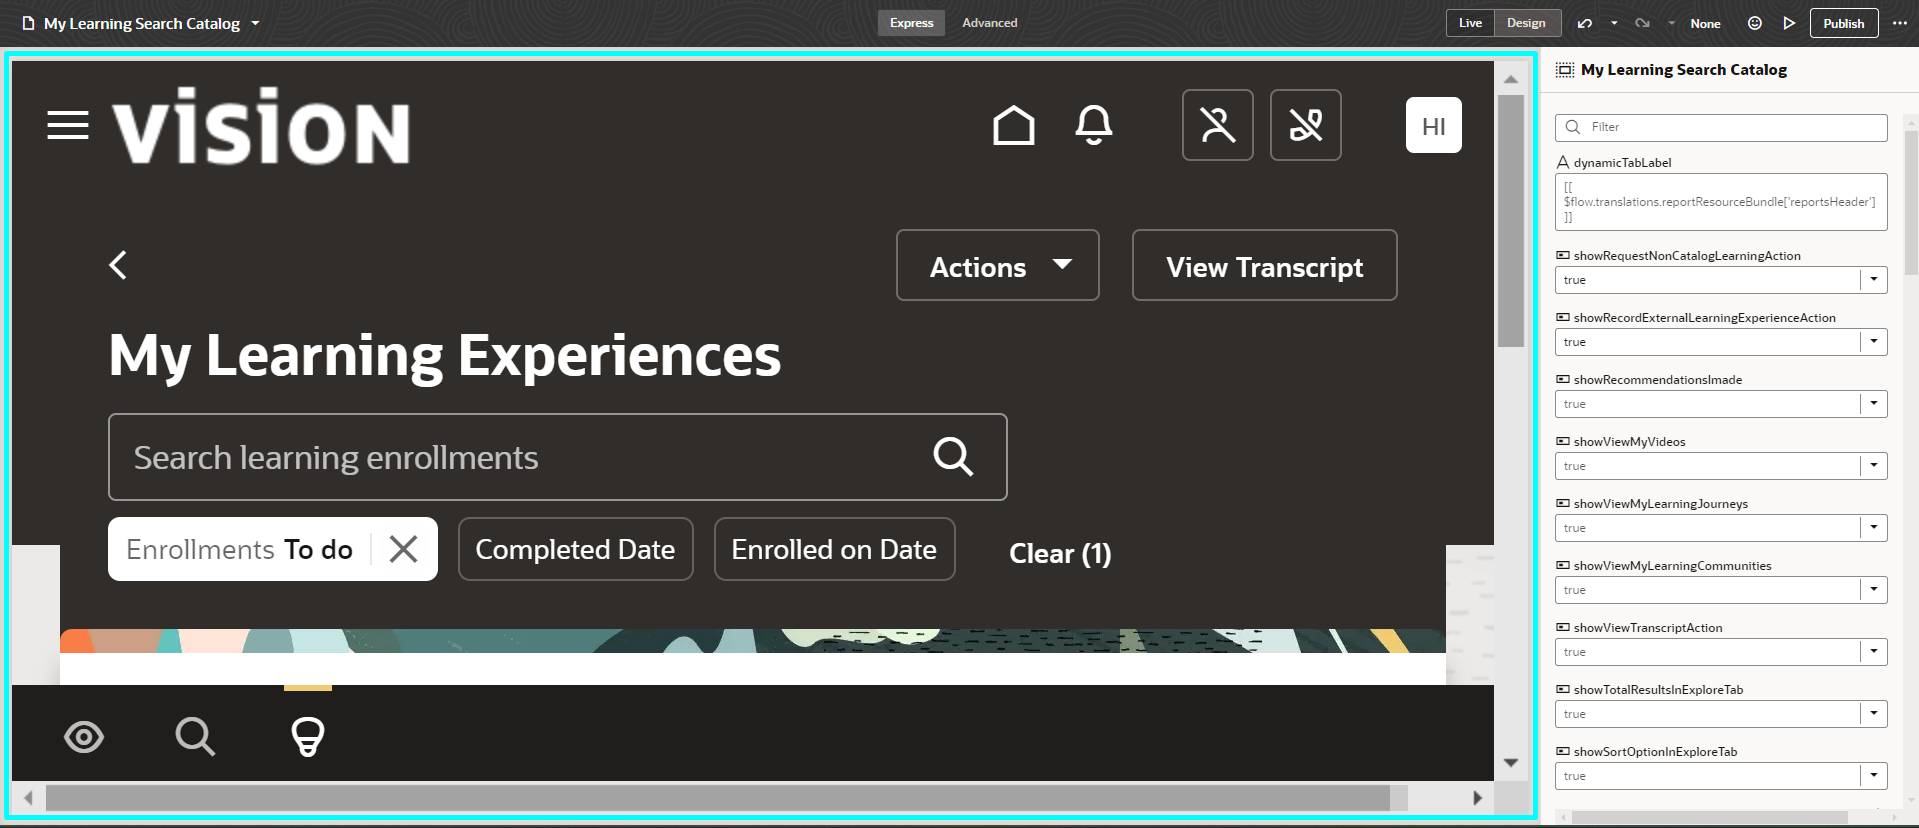Click Clear (1) link
Viewport: 1919px width, 828px height.
pos(1060,553)
